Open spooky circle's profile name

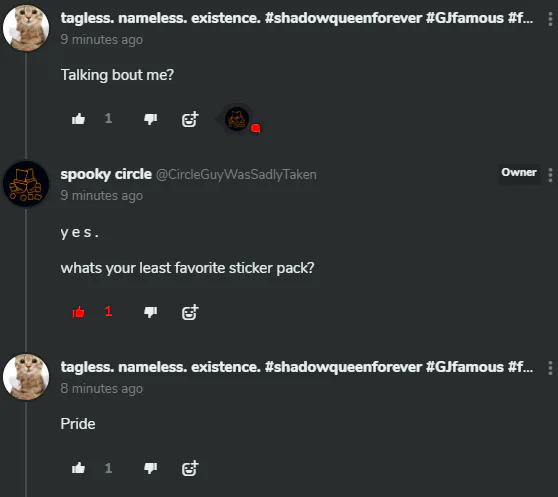click(x=106, y=174)
